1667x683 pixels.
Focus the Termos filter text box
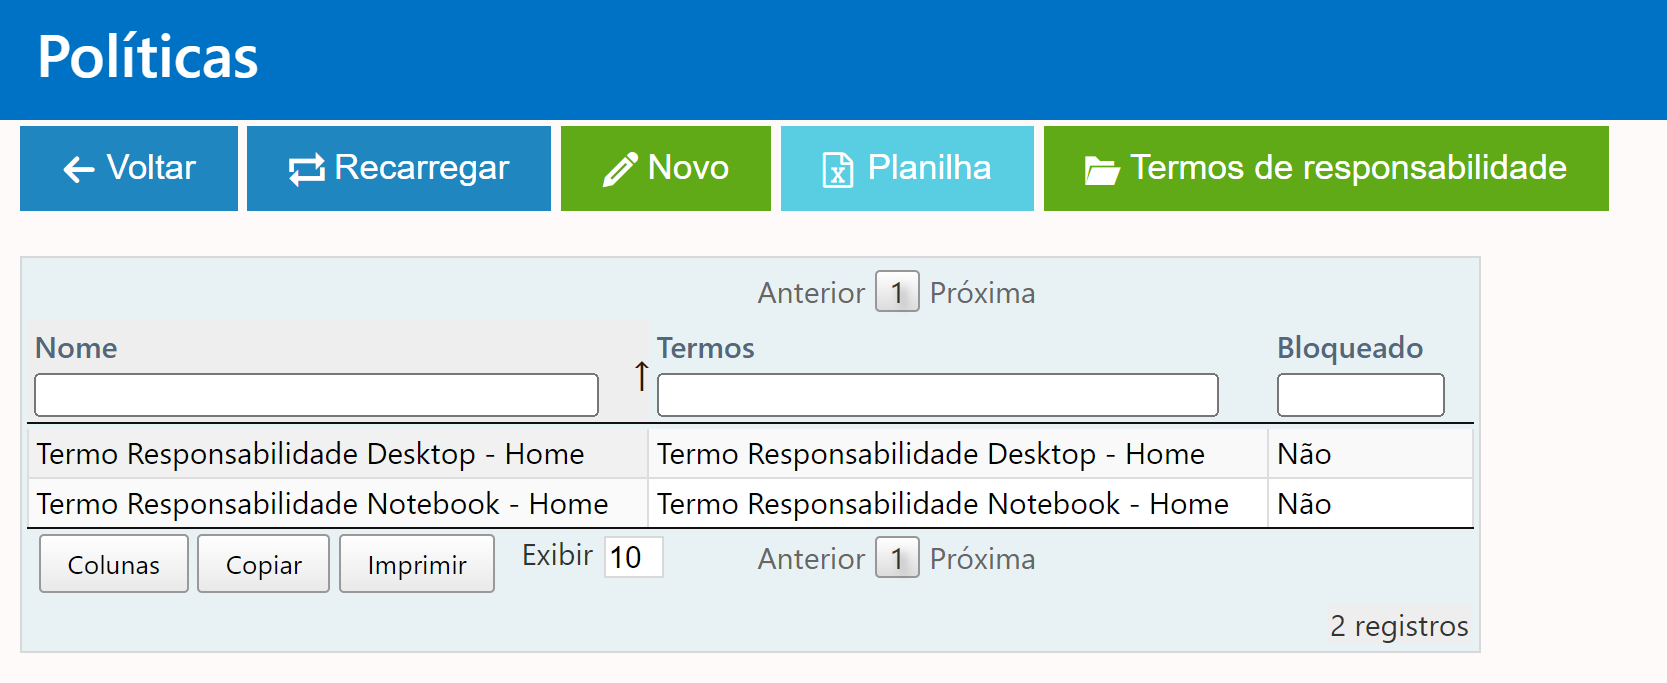pyautogui.click(x=937, y=395)
